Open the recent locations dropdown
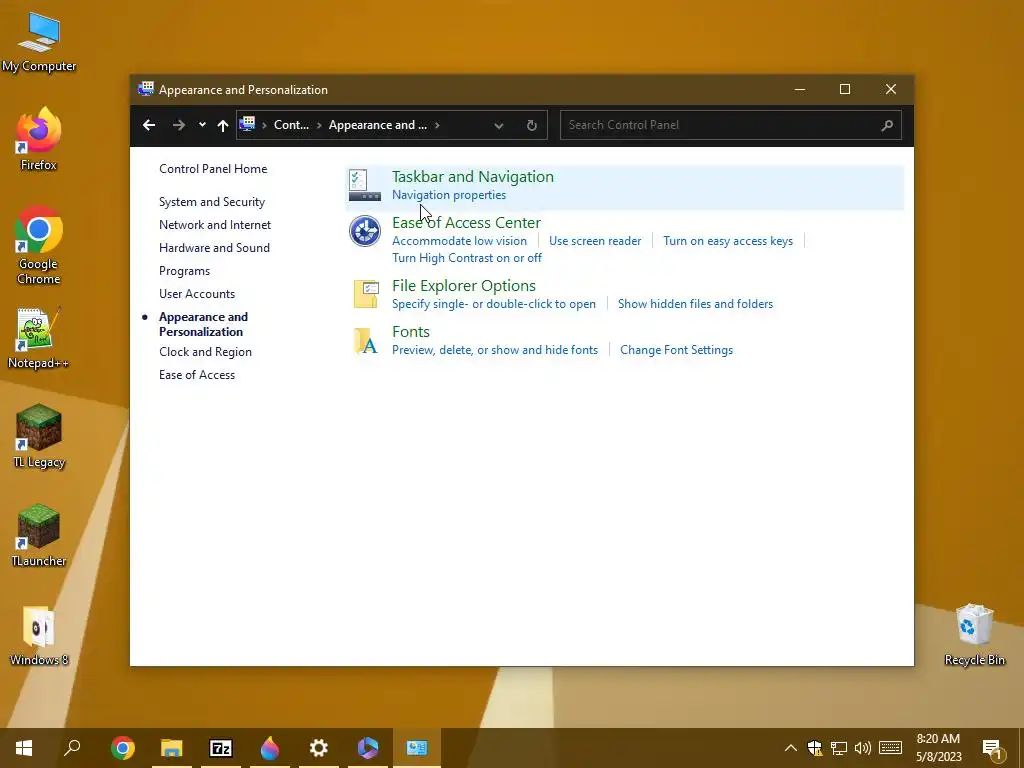The image size is (1024, 768). tap(202, 125)
